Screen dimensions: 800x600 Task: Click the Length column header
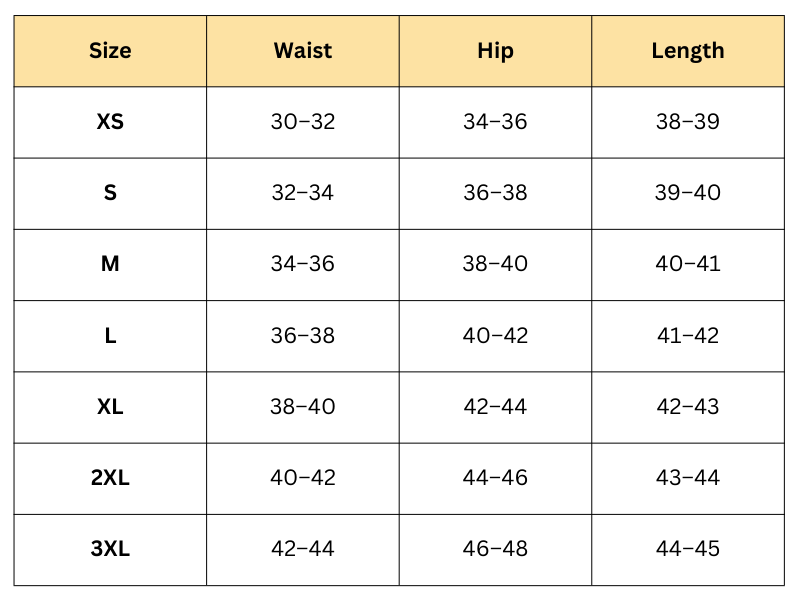point(687,51)
